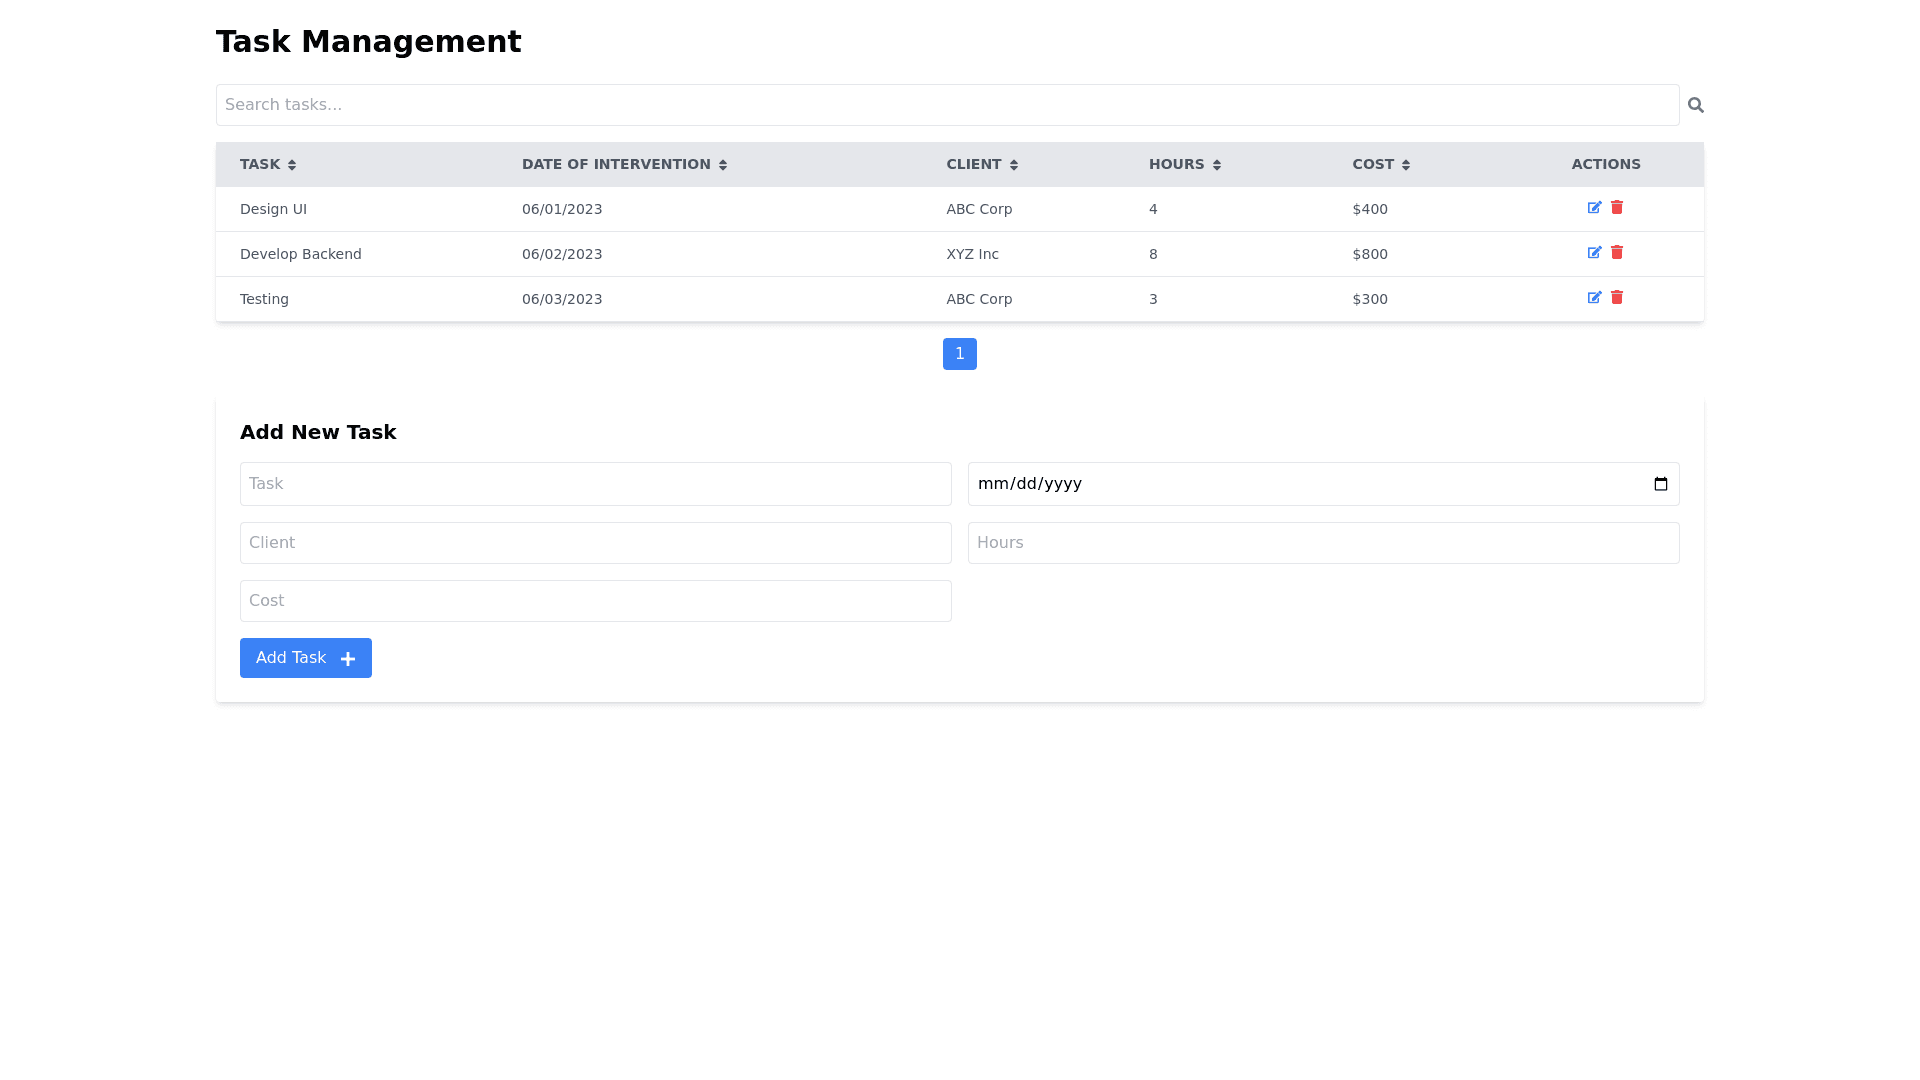This screenshot has height=1080, width=1920.
Task: Click the Add Task button
Action: 305,658
